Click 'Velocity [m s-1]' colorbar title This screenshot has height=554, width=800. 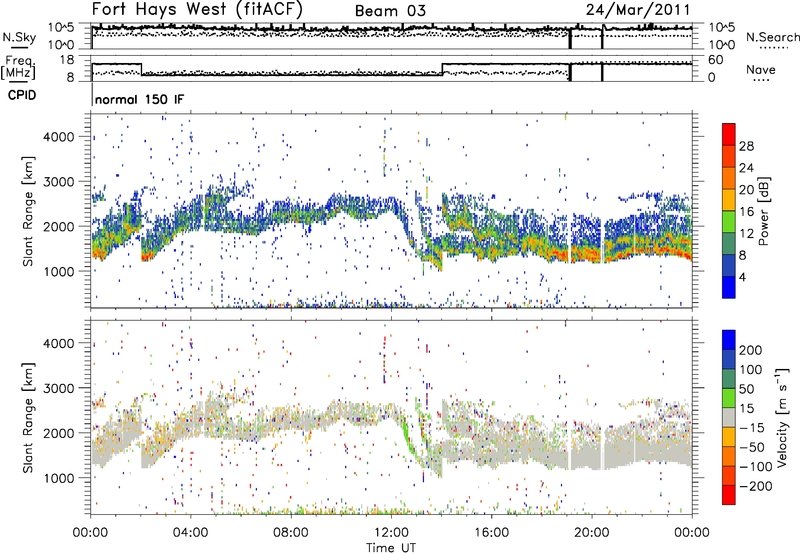point(782,418)
